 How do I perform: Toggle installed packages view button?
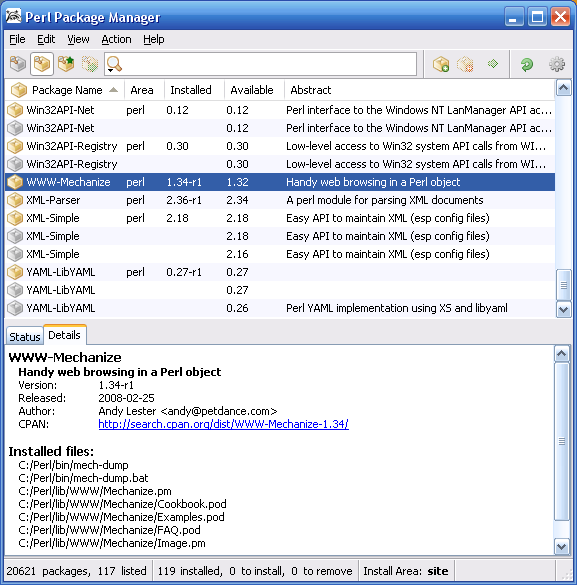click(x=41, y=64)
